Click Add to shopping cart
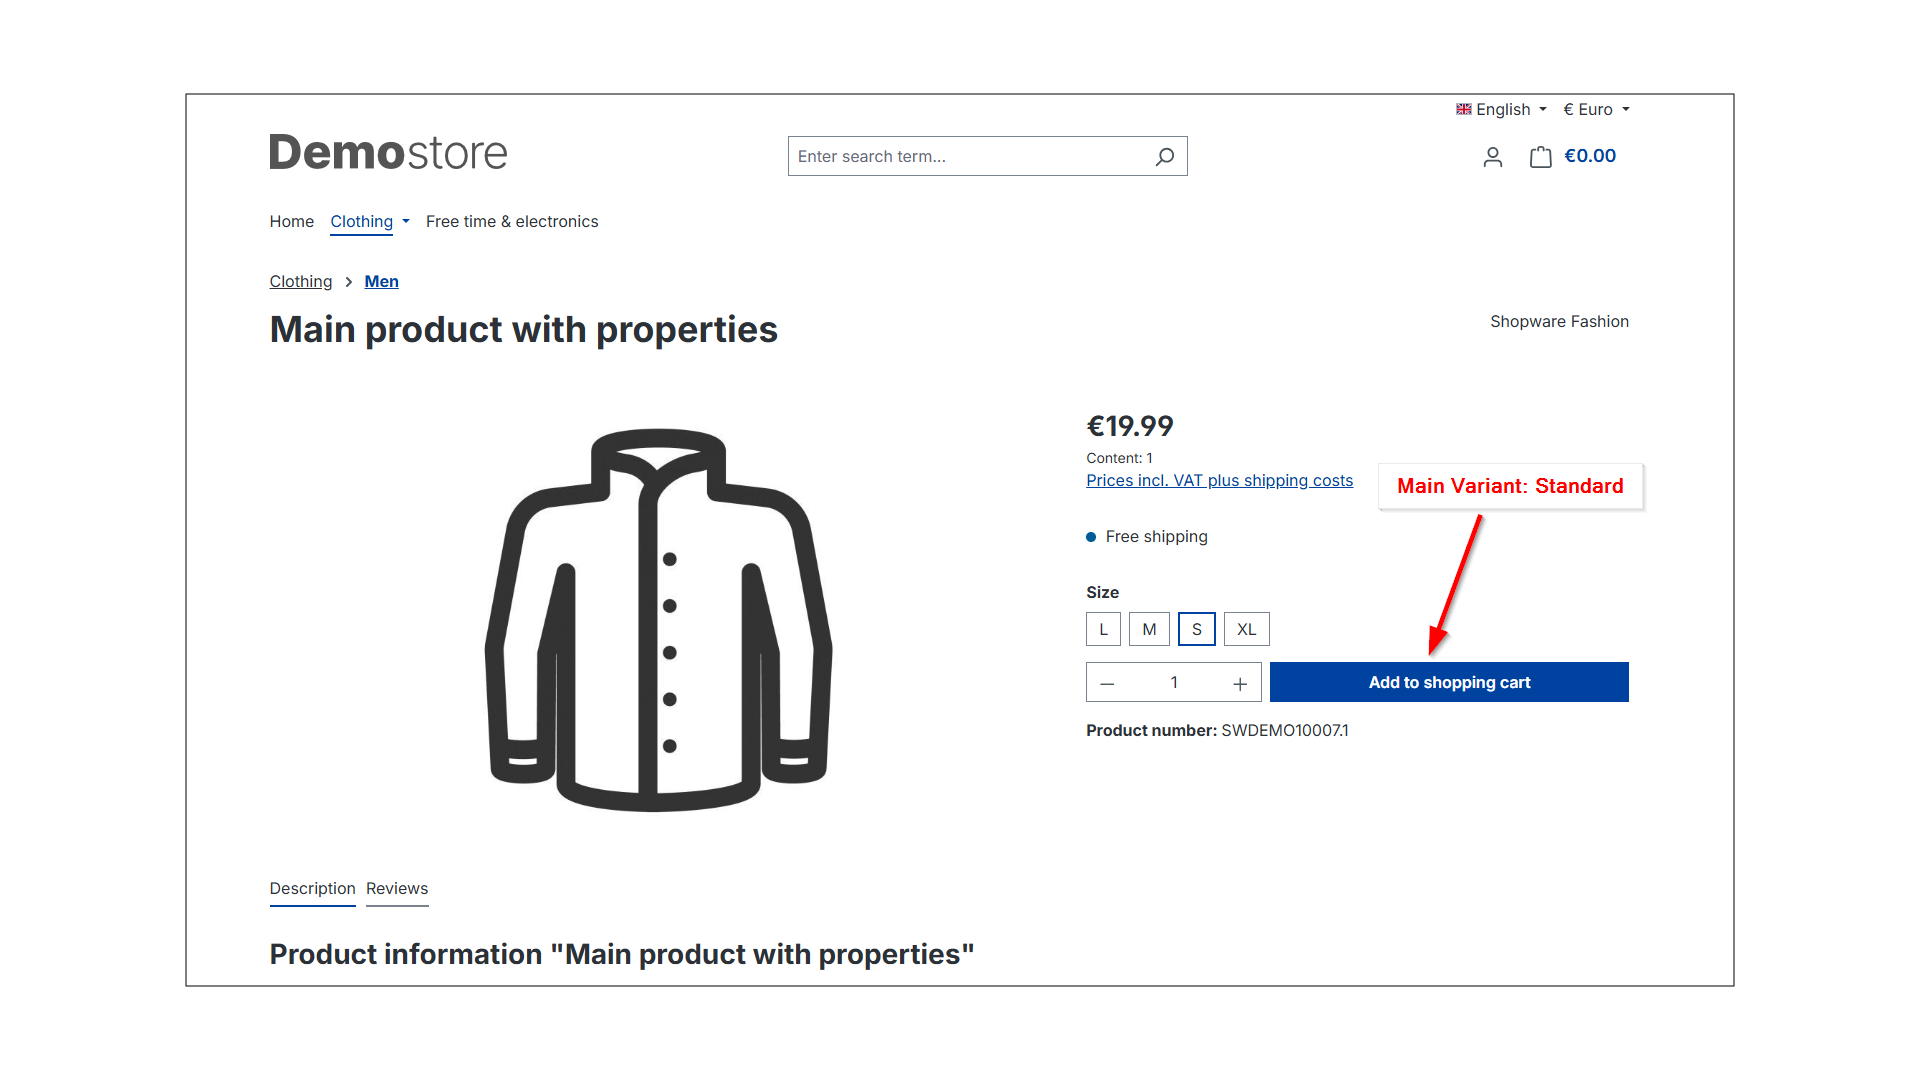1920x1080 pixels. coord(1449,682)
